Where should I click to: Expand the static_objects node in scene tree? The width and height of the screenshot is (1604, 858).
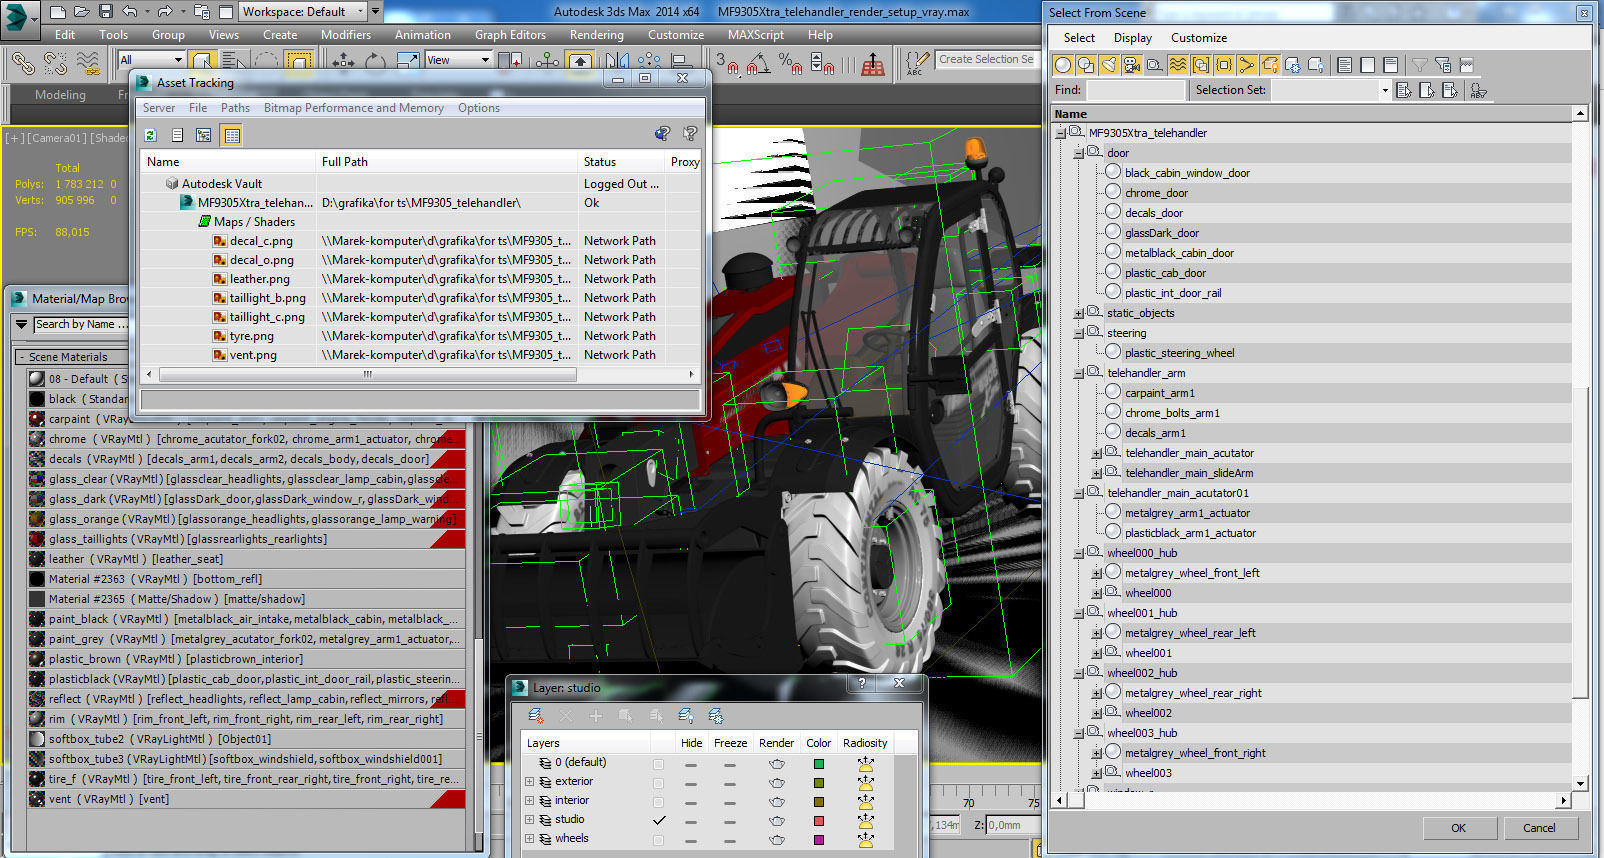[1079, 314]
